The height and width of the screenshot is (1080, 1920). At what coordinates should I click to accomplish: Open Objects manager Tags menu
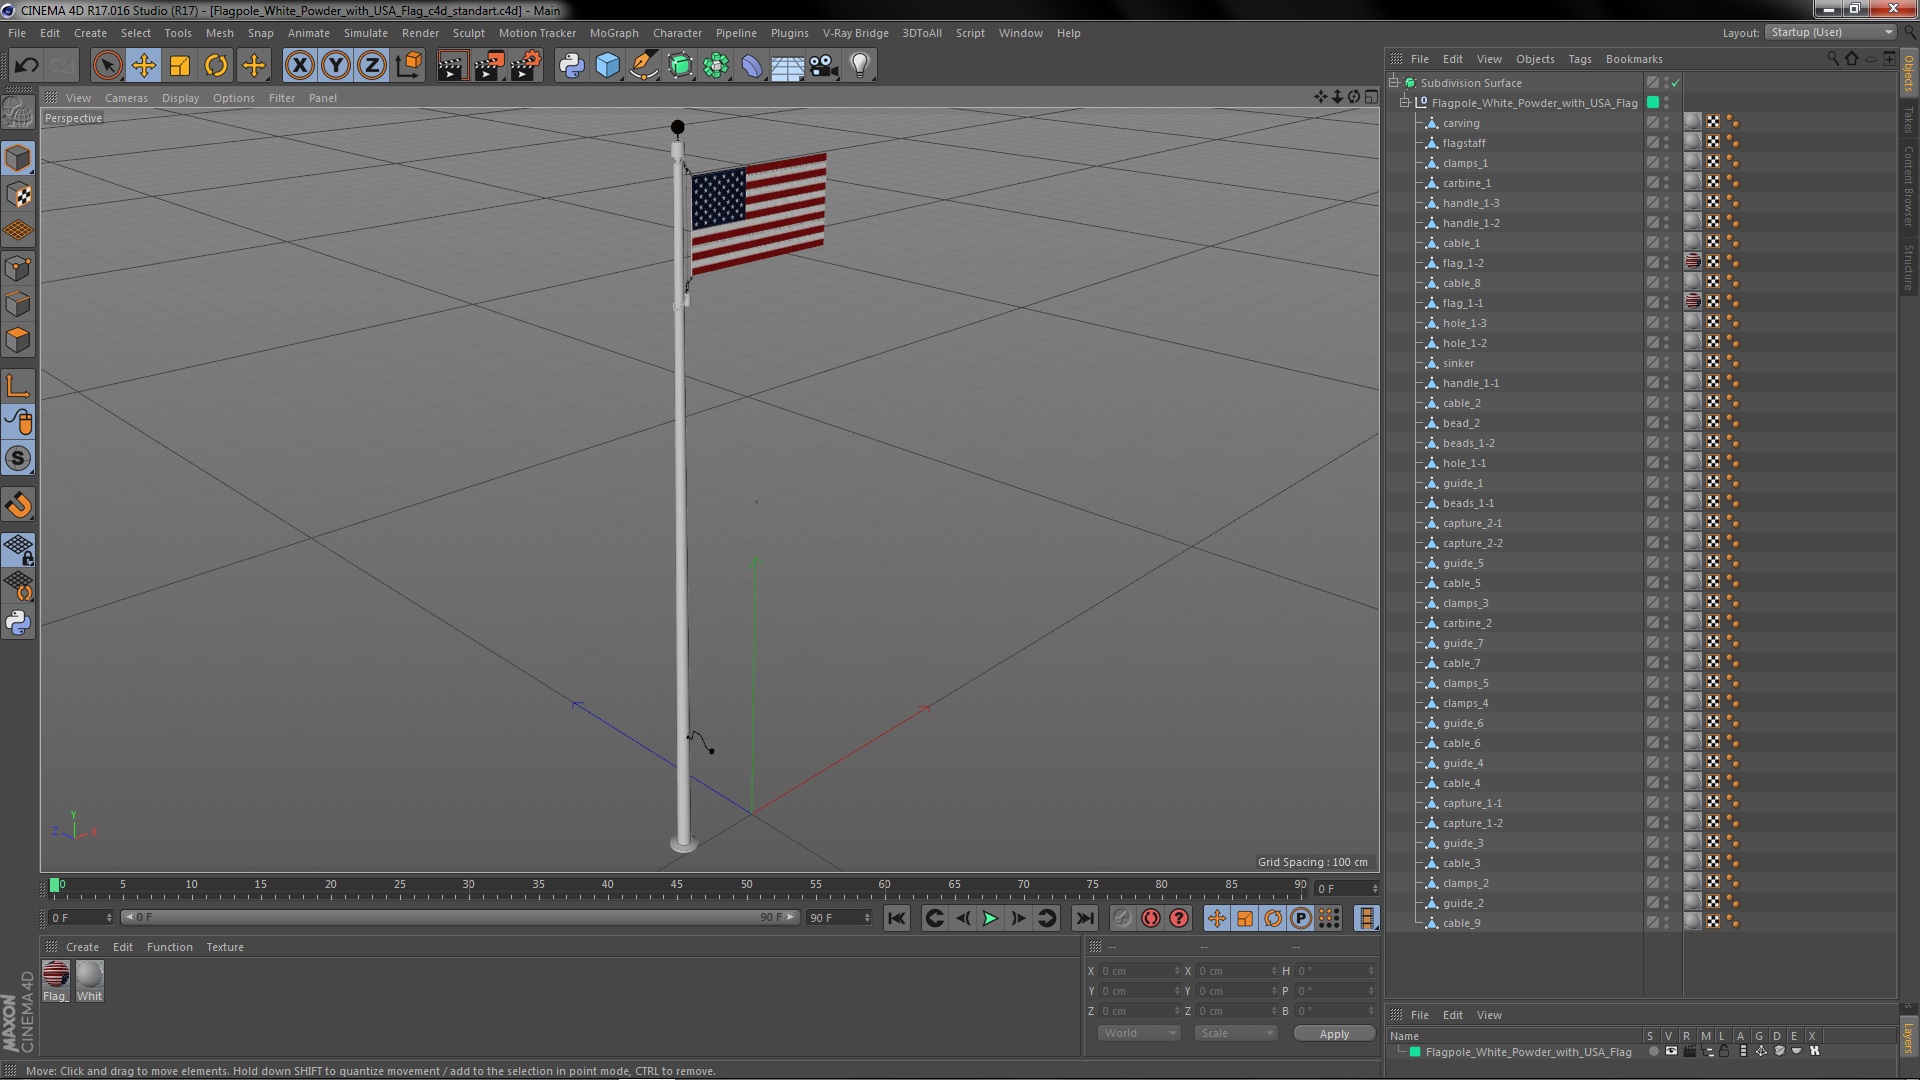(x=1580, y=59)
